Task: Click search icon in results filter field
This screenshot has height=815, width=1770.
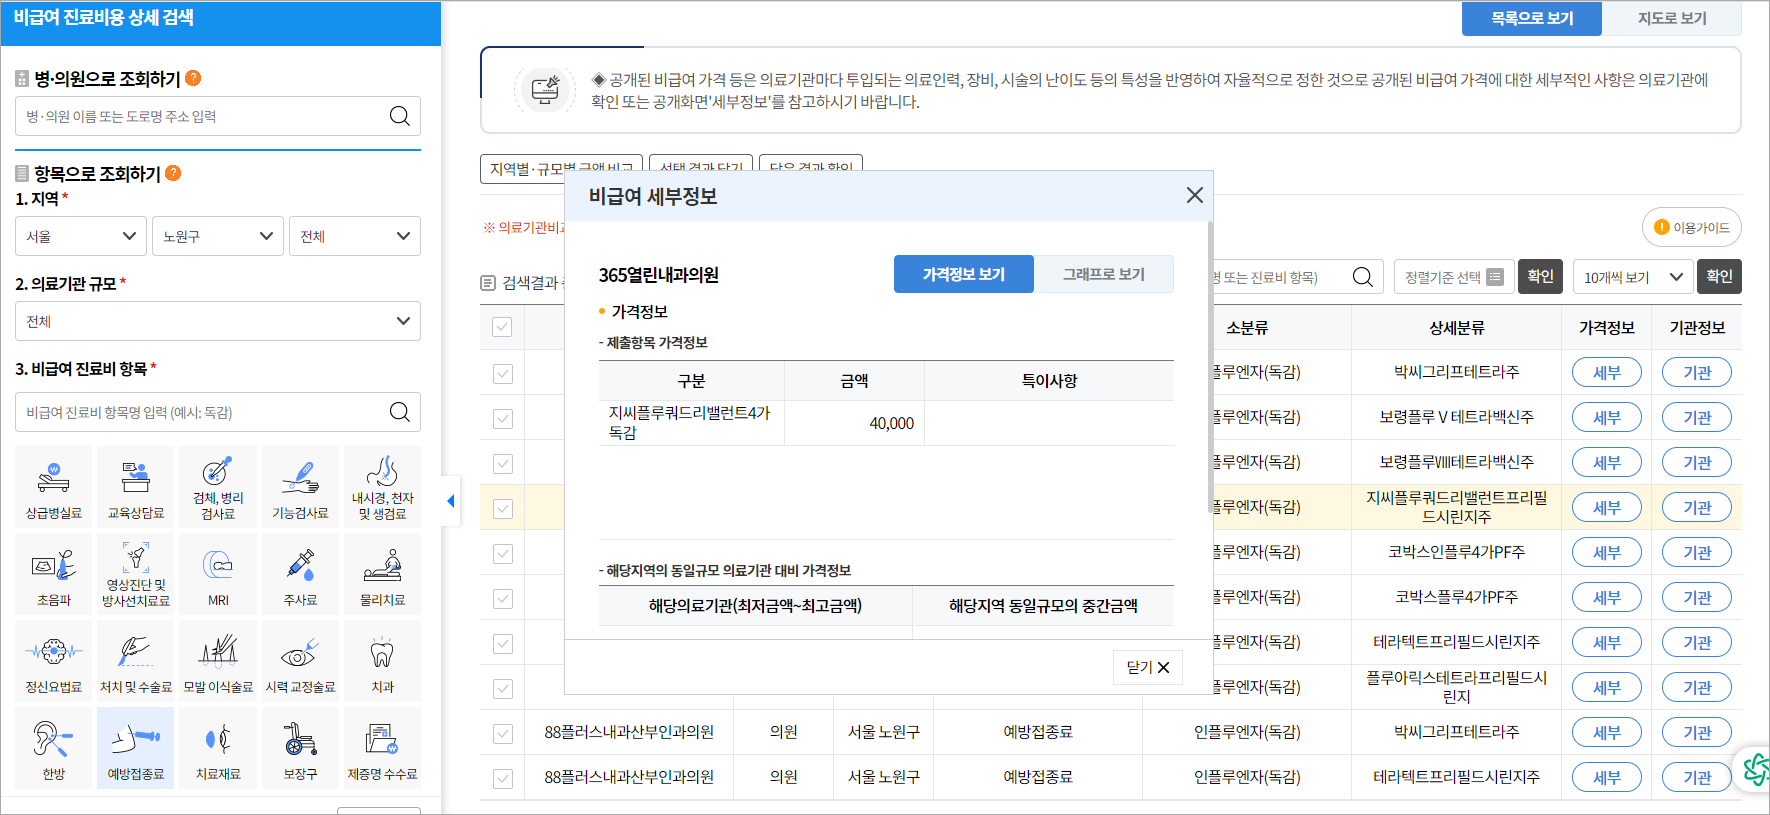Action: pos(1362,277)
